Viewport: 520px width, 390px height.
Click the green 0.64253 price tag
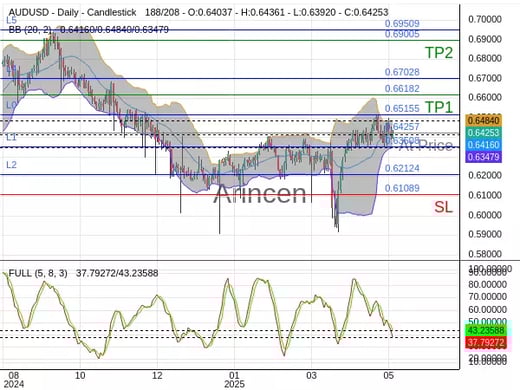coord(483,132)
